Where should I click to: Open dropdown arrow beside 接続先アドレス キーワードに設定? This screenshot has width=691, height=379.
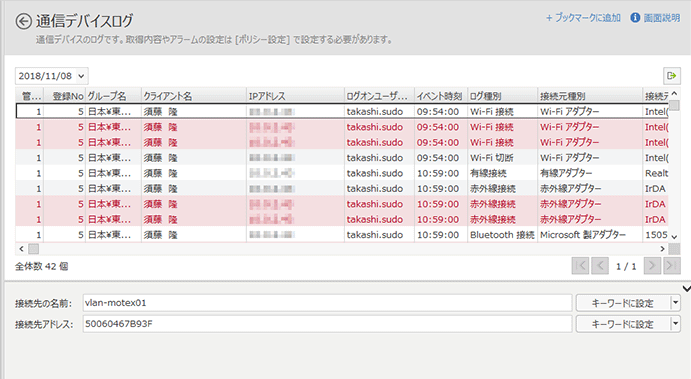675,324
